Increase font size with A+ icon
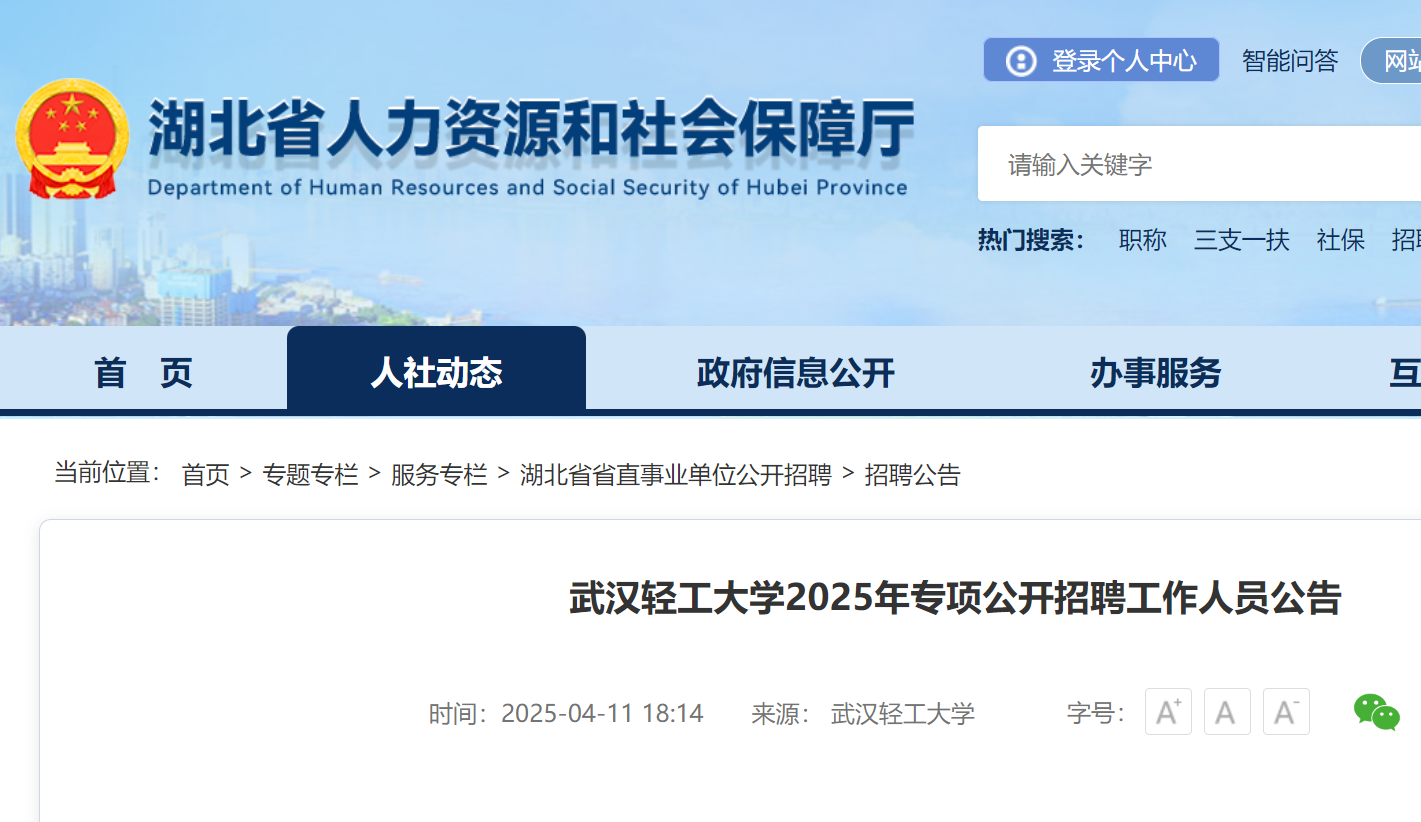 pyautogui.click(x=1168, y=712)
